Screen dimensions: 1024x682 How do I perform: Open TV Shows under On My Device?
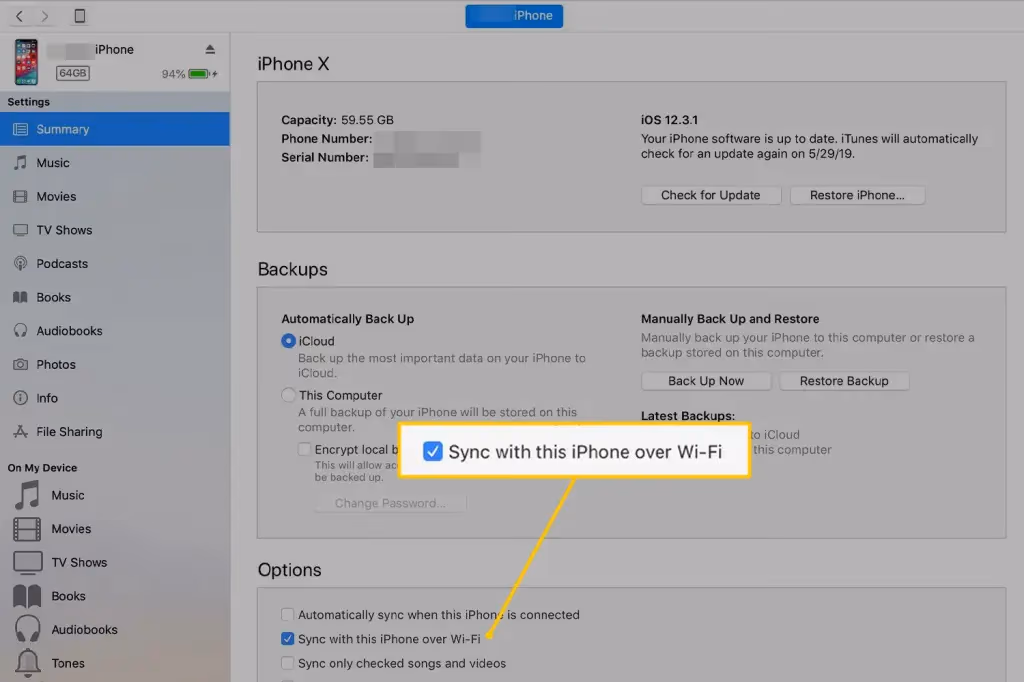80,562
